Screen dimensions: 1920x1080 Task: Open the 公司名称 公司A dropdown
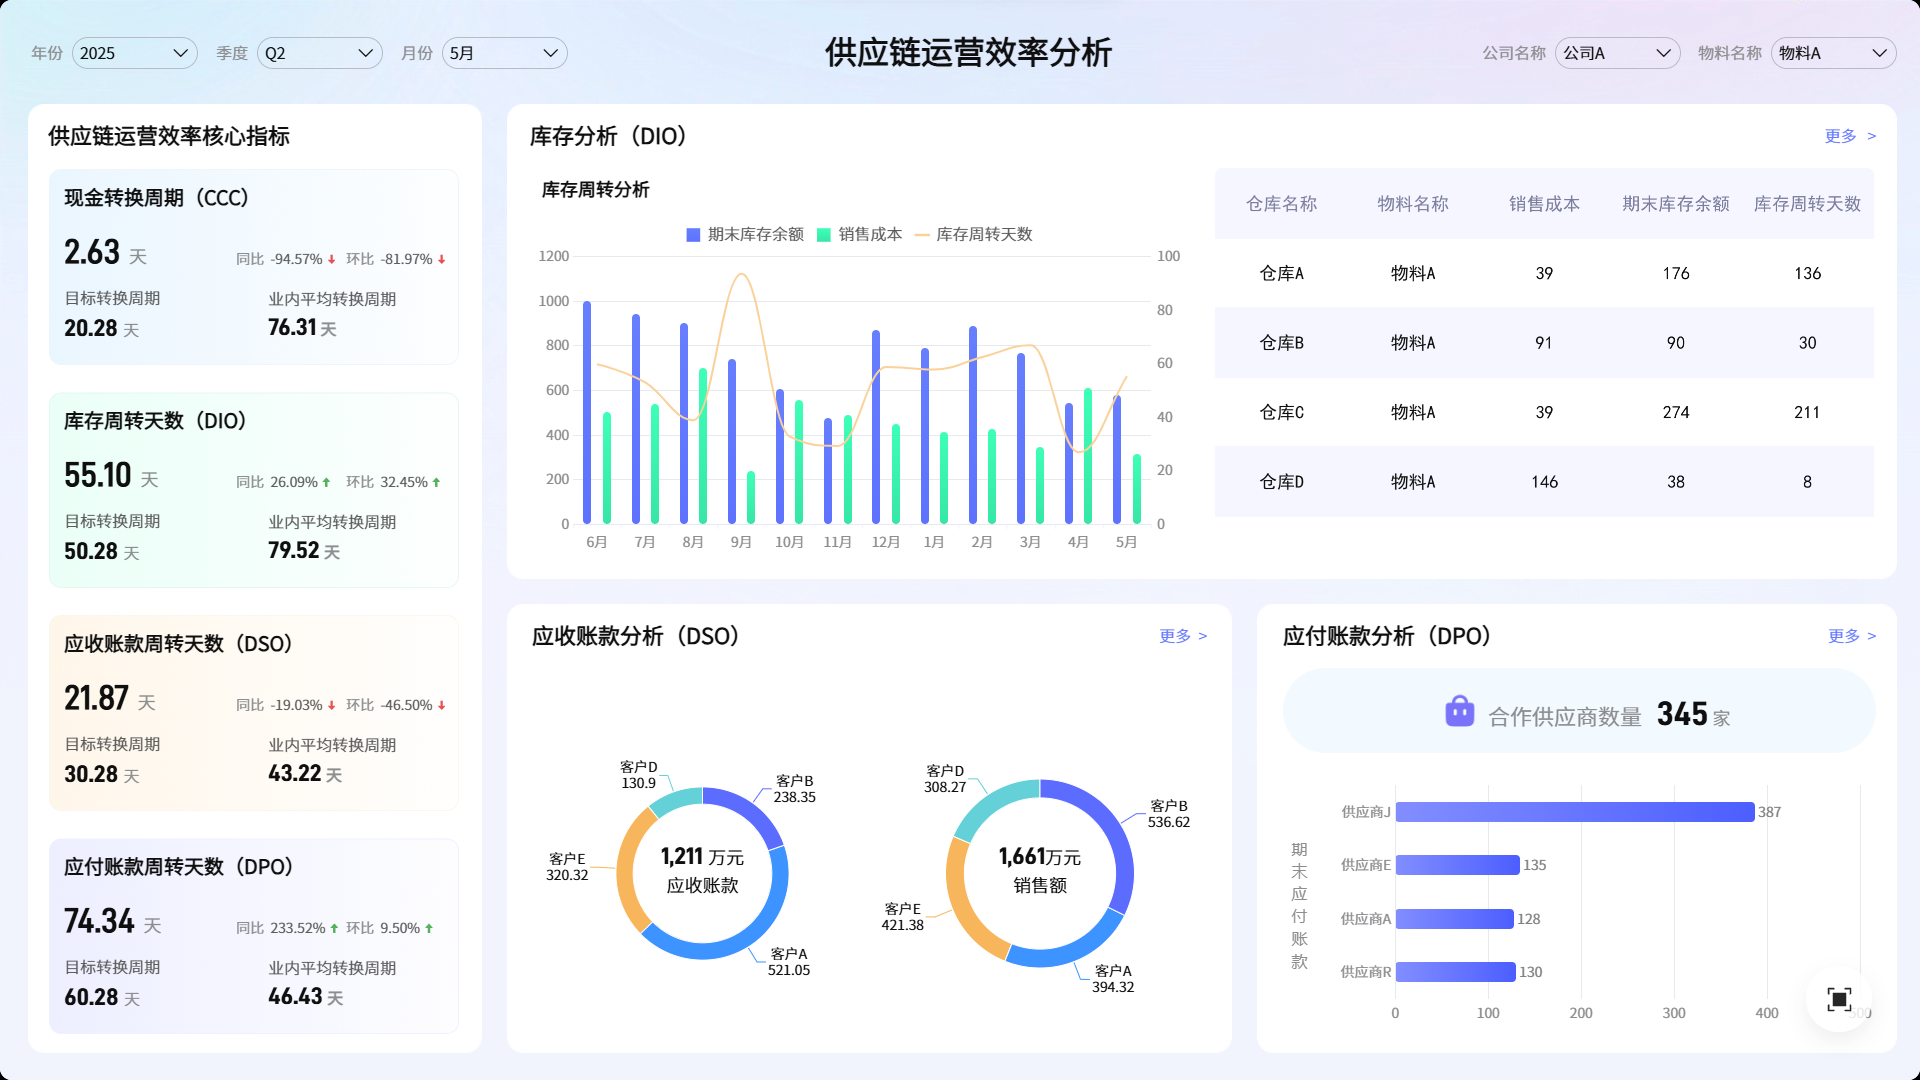click(x=1617, y=53)
